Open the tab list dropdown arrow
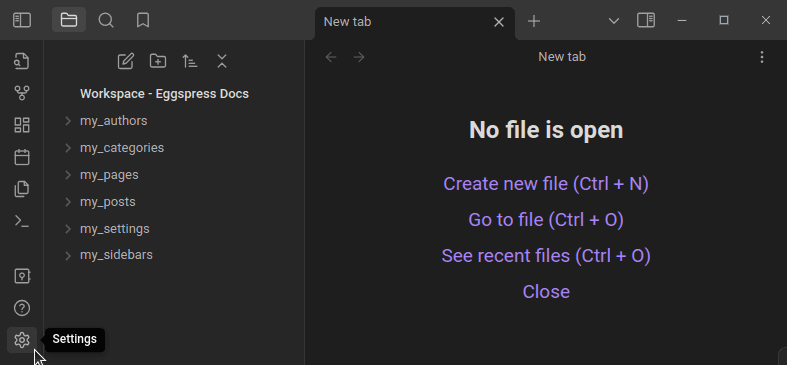The image size is (787, 365). pyautogui.click(x=613, y=21)
